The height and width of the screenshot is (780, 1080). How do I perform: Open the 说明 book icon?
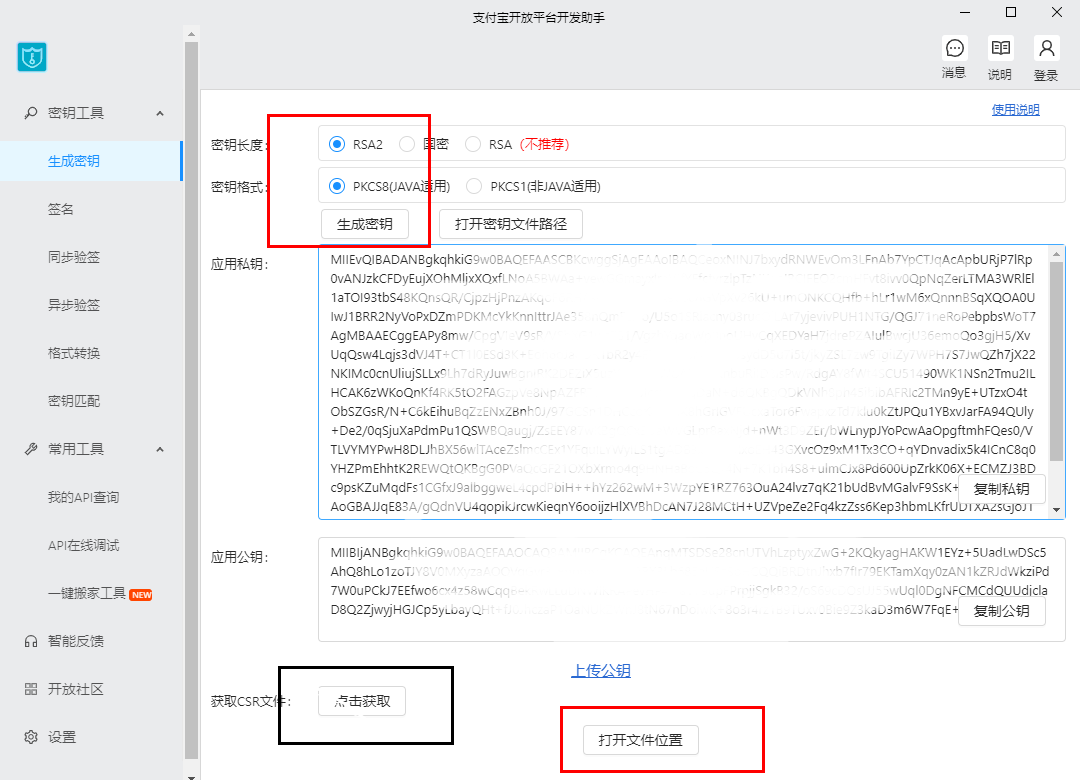(x=1000, y=48)
